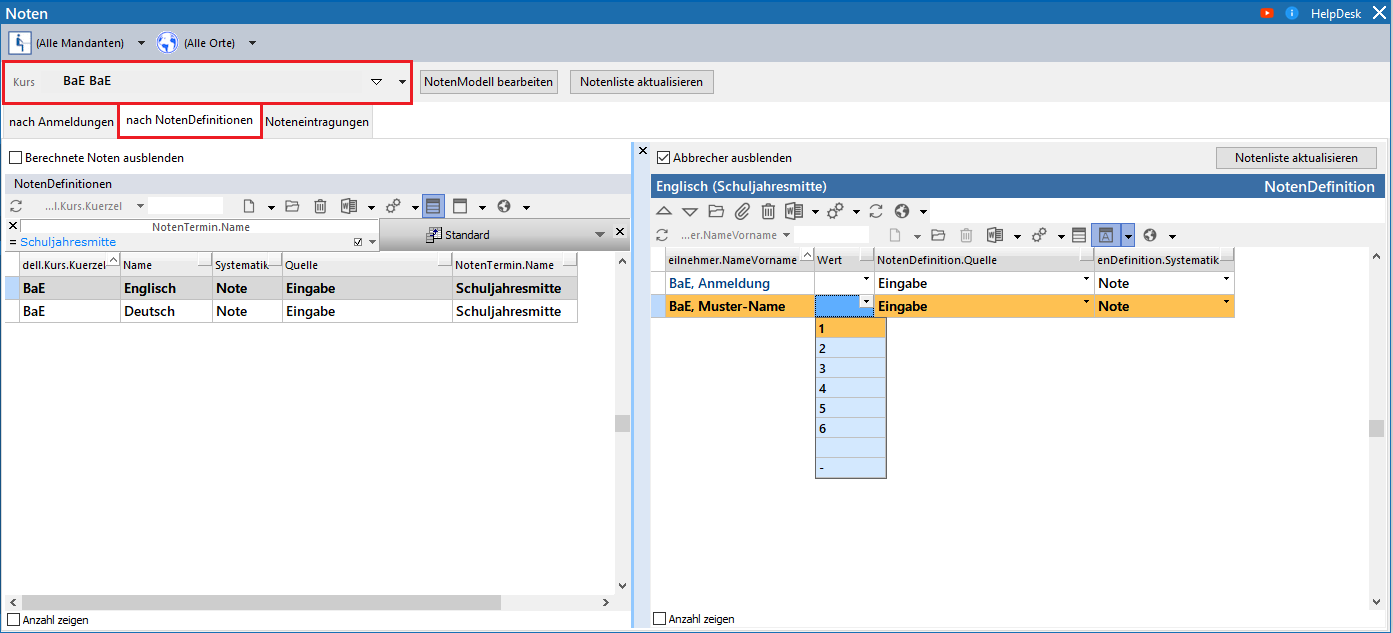The image size is (1393, 633).
Task: Click the up triangle in Englisch panel toolbar
Action: [664, 211]
